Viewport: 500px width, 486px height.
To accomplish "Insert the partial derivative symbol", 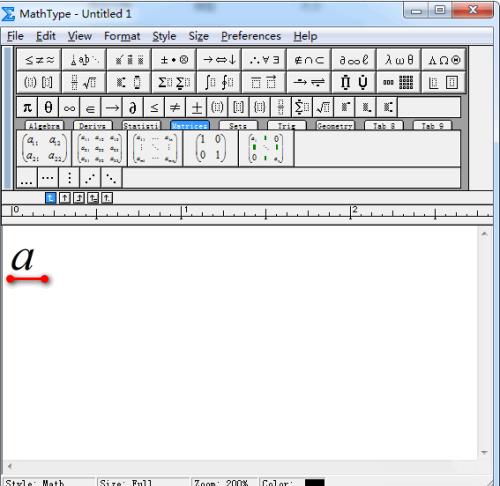I will pyautogui.click(x=133, y=107).
